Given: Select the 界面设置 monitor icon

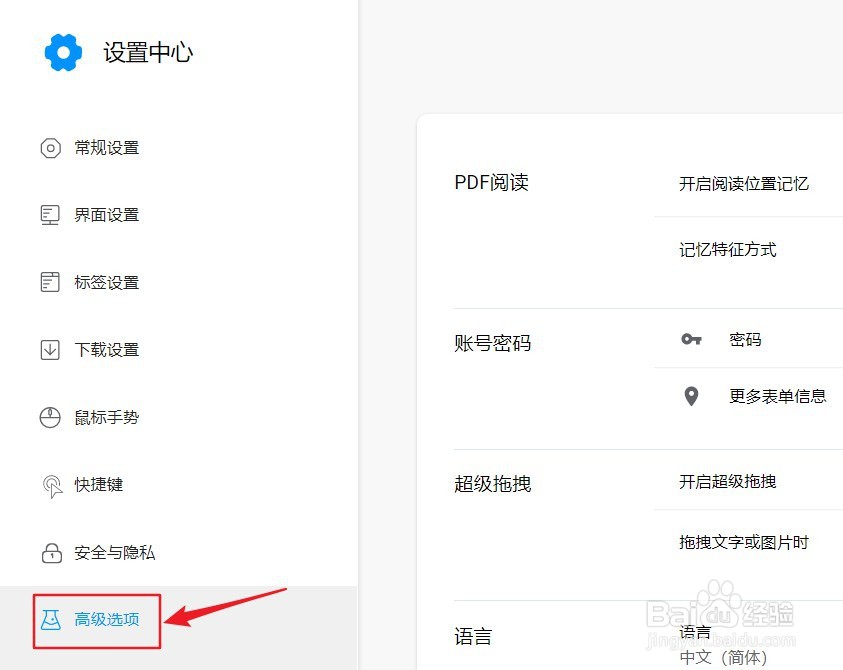Looking at the screenshot, I should (50, 214).
